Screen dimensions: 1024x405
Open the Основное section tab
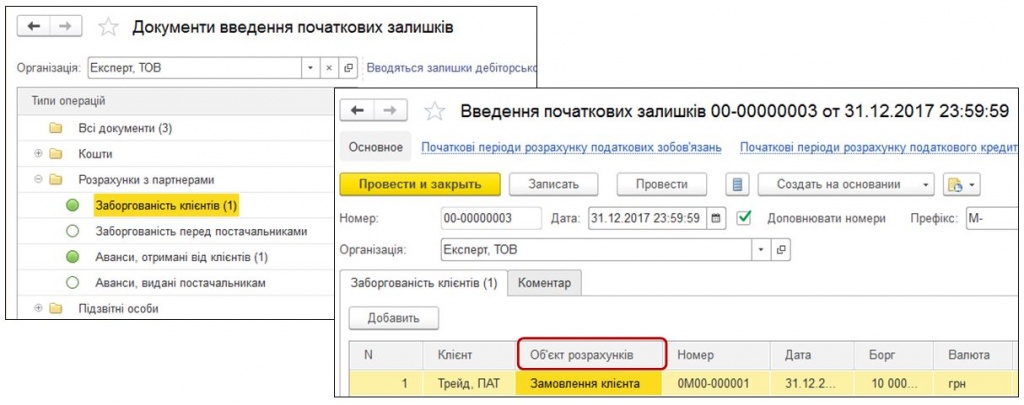[x=375, y=147]
